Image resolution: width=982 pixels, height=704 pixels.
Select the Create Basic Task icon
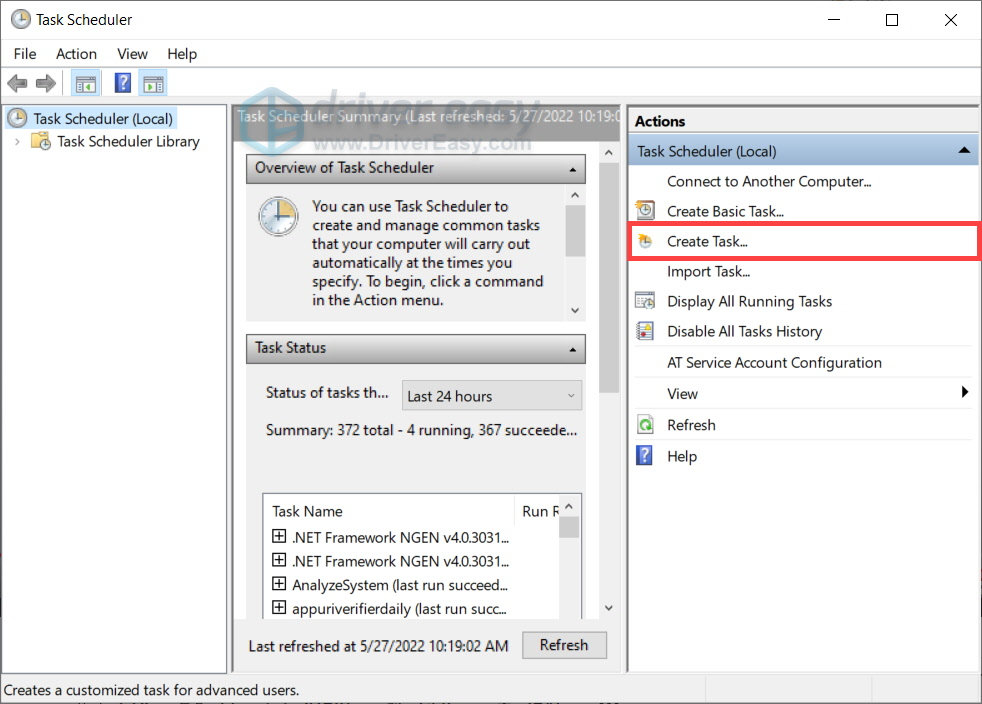point(645,211)
